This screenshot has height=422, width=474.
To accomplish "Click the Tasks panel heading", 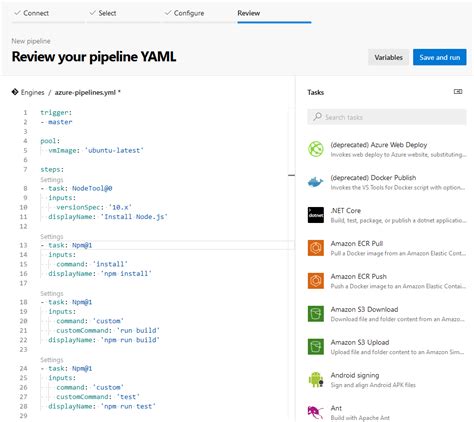I will [315, 92].
